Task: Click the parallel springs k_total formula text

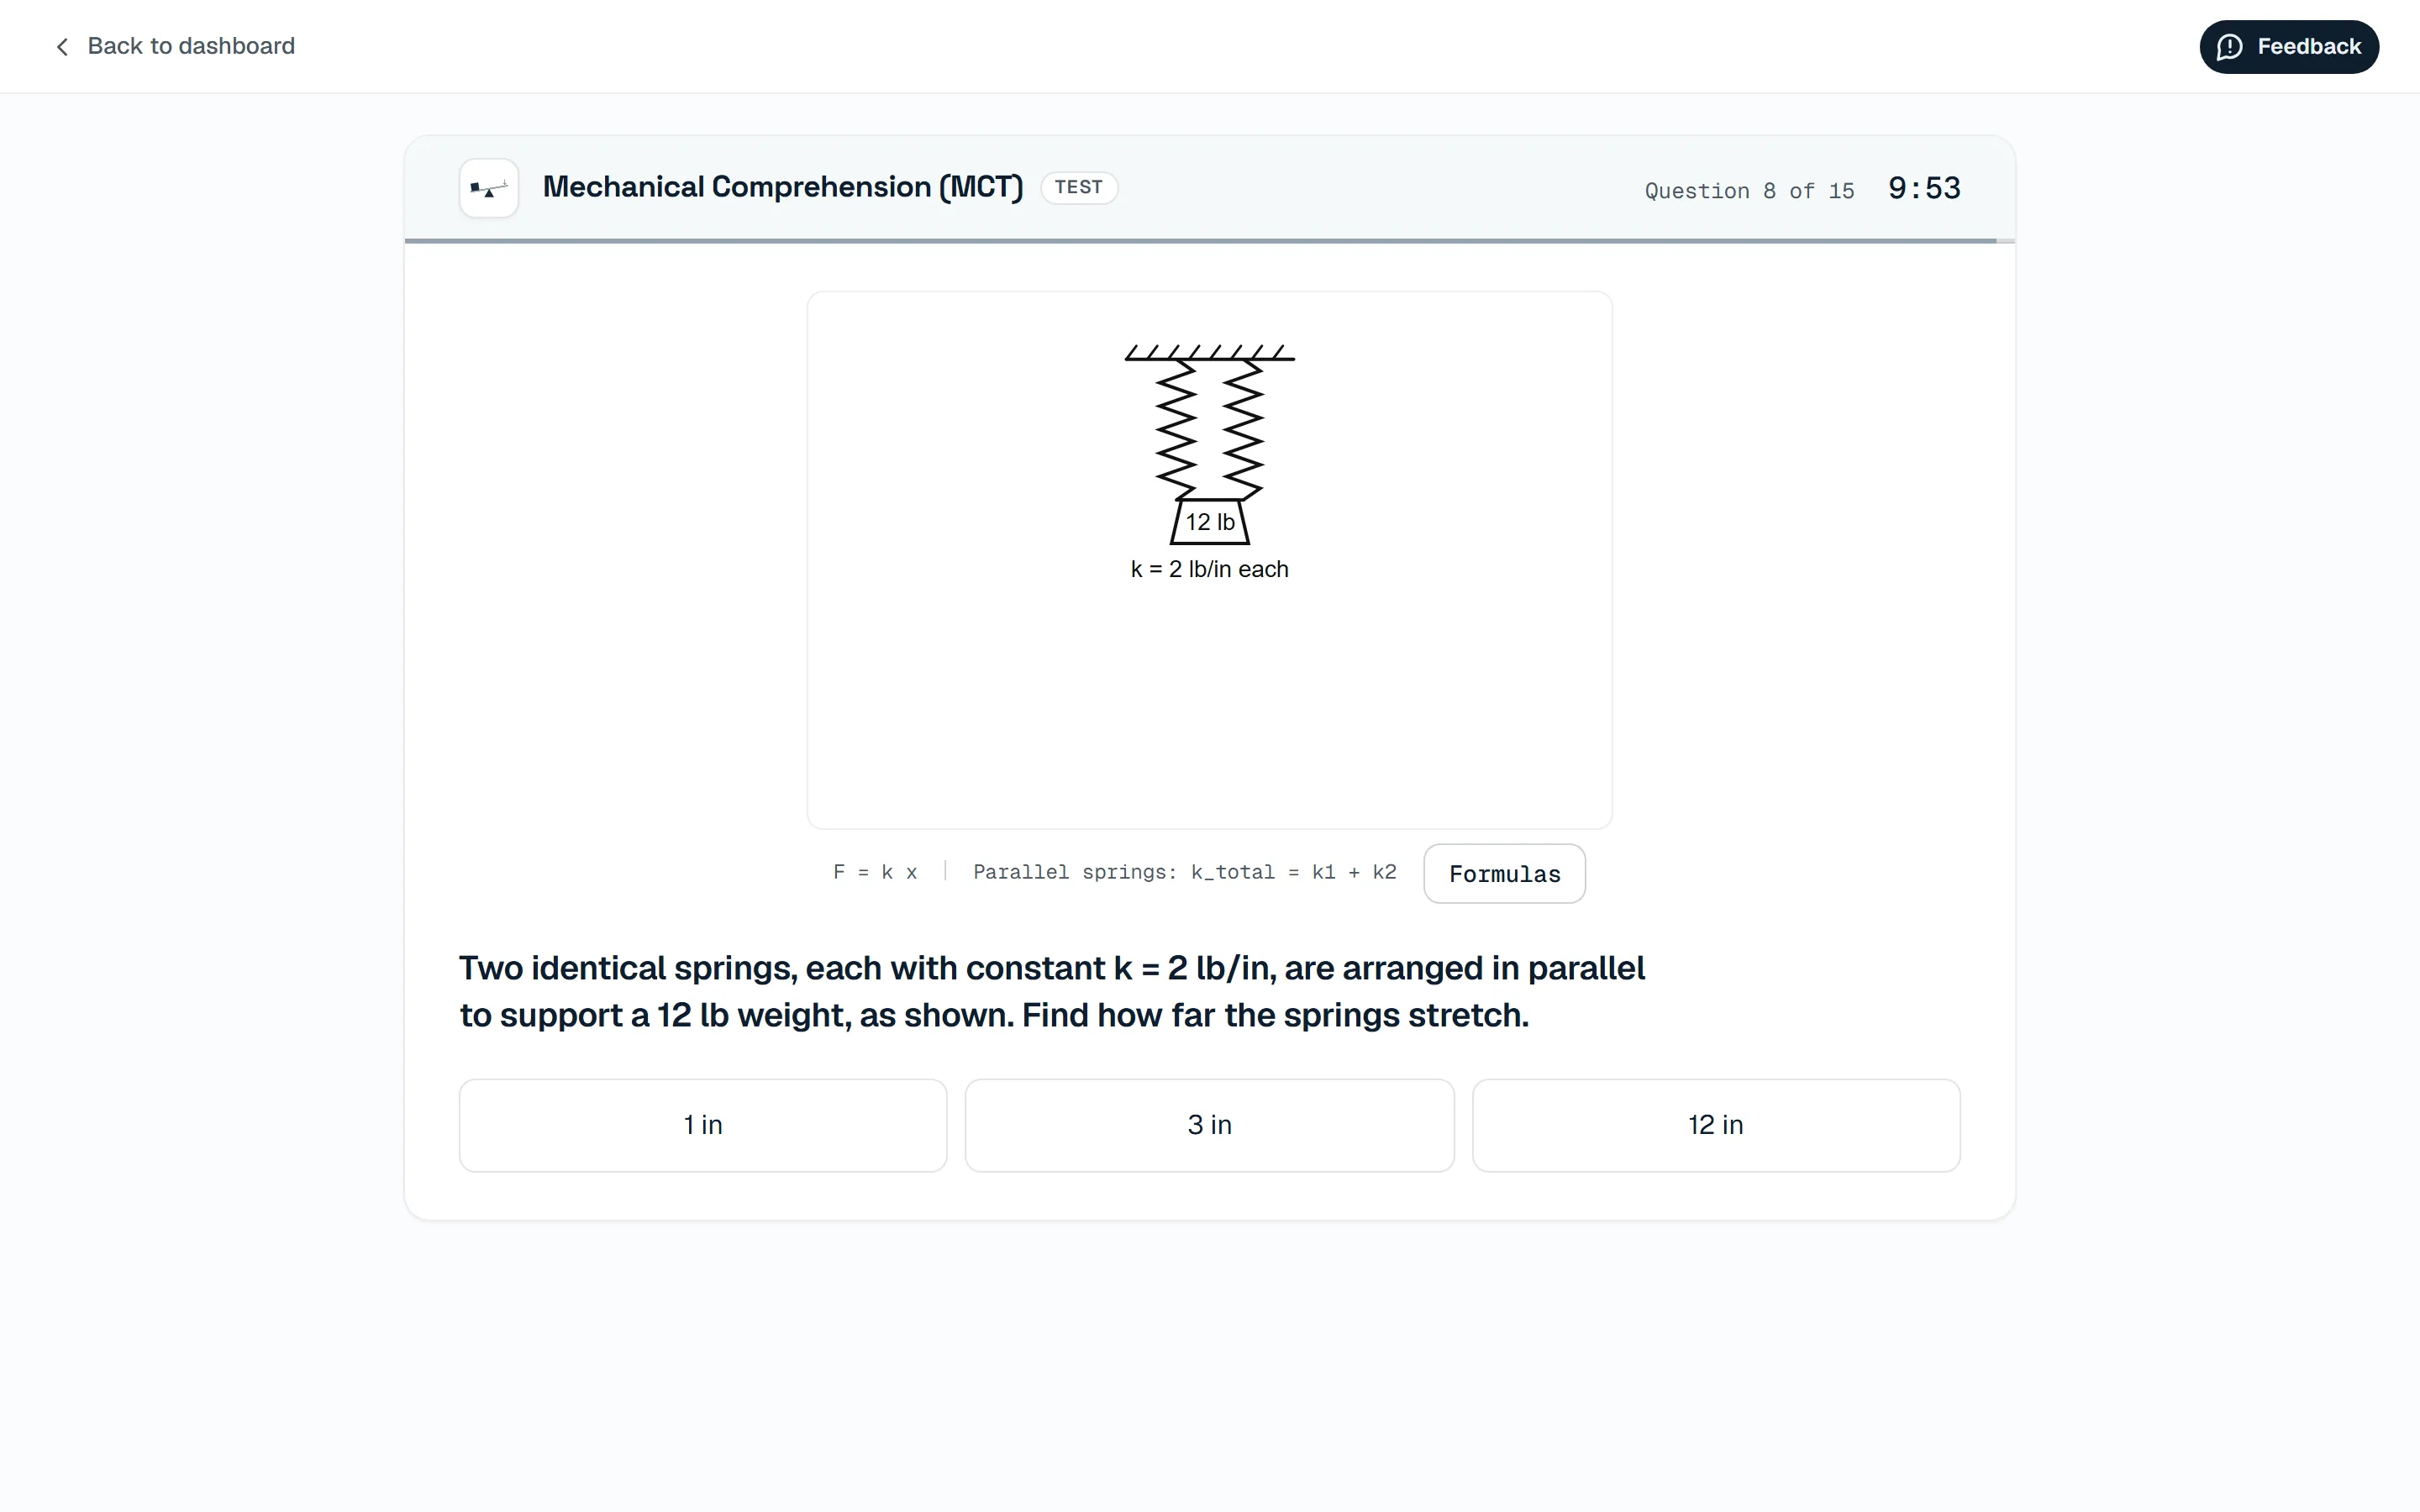Action: point(1184,872)
